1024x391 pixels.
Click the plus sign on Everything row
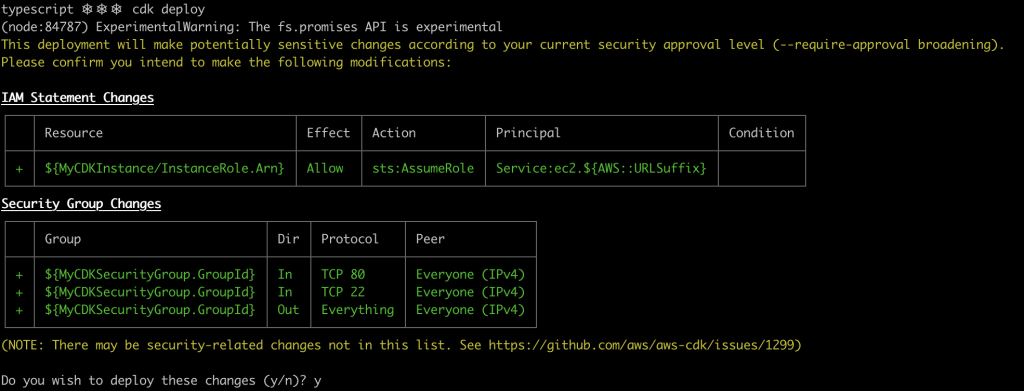(x=19, y=309)
